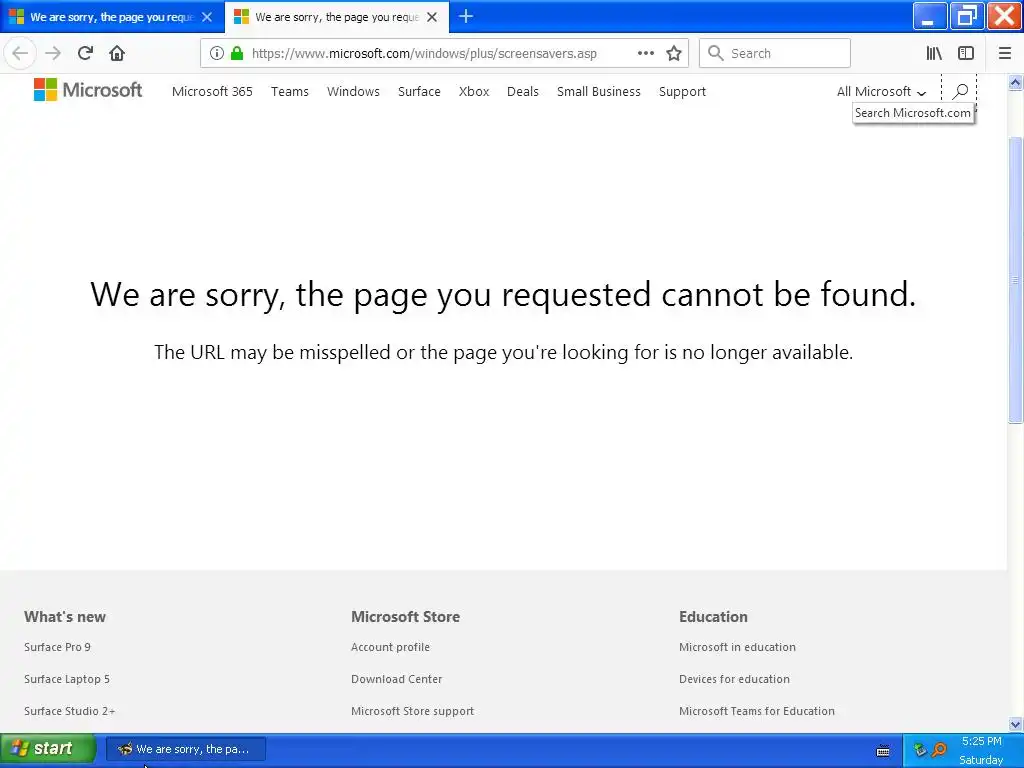Click the orange magnifier tray icon

[x=940, y=749]
